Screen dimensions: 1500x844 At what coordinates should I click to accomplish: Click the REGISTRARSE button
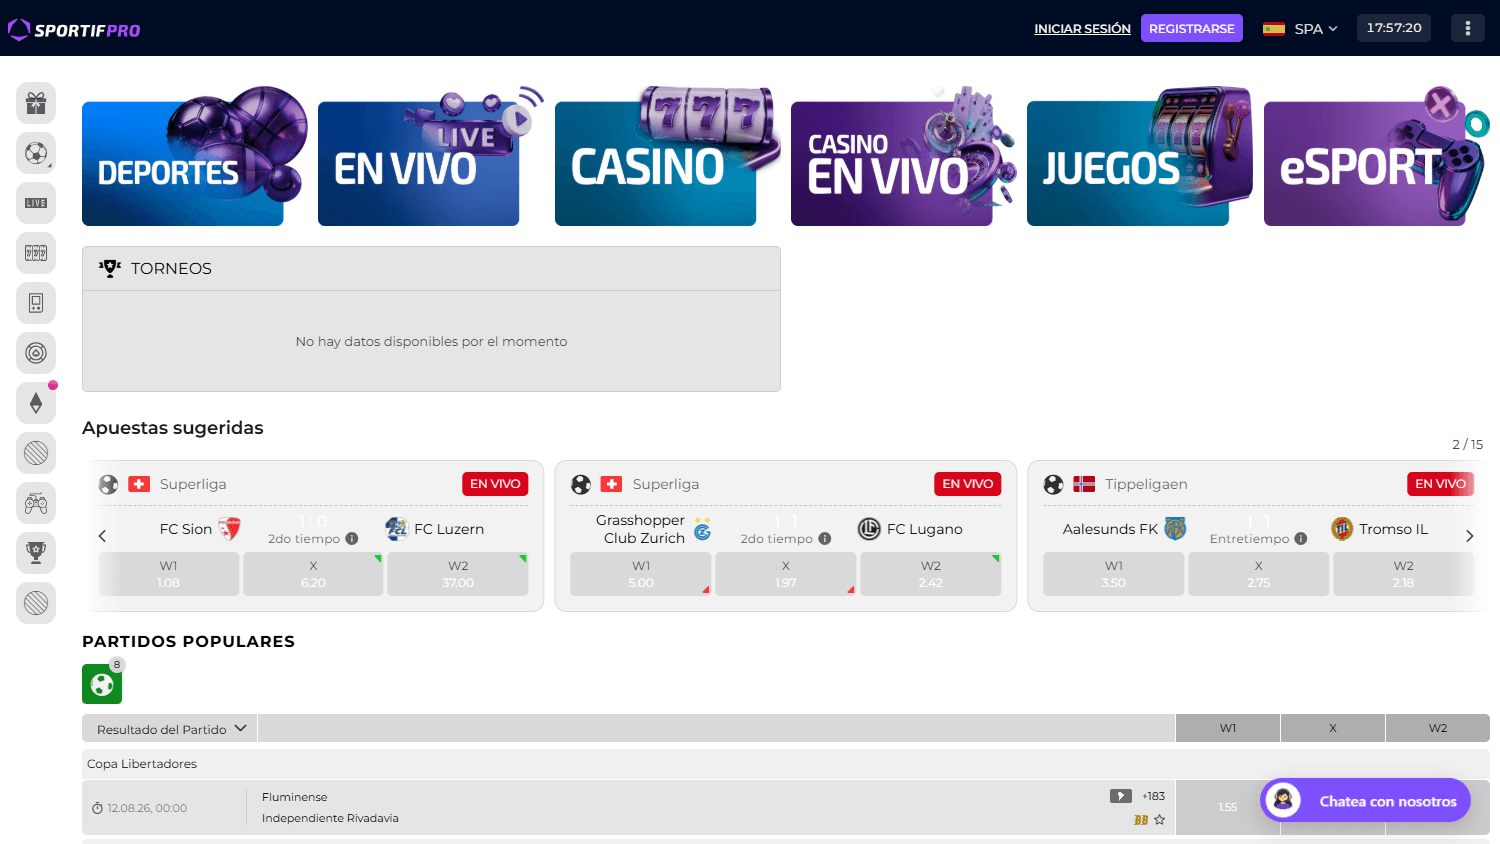1192,28
